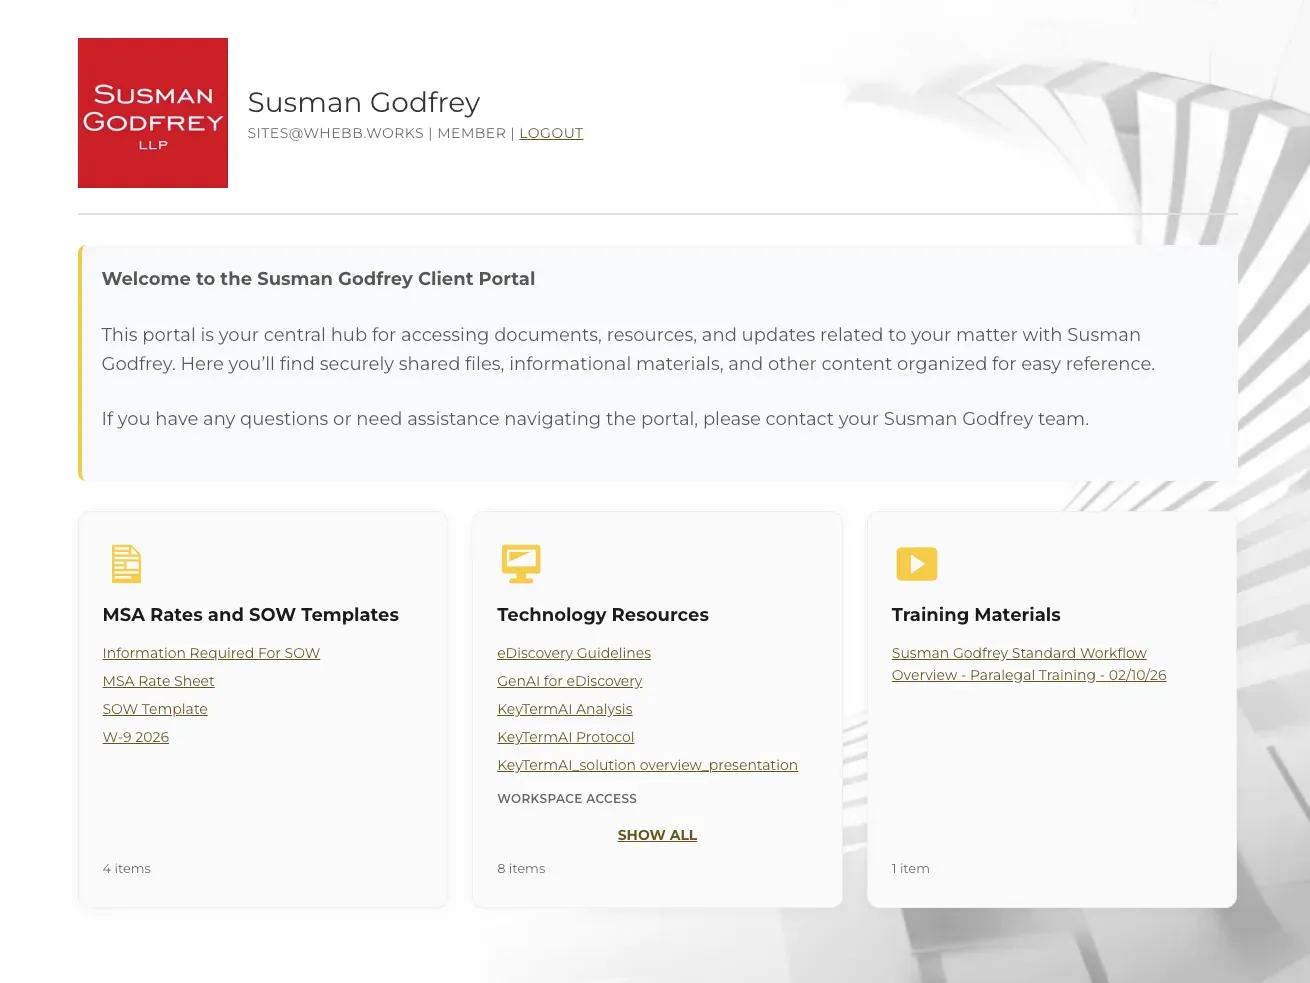Click the document icon above MSA Rates
The image size is (1310, 983).
click(x=126, y=564)
